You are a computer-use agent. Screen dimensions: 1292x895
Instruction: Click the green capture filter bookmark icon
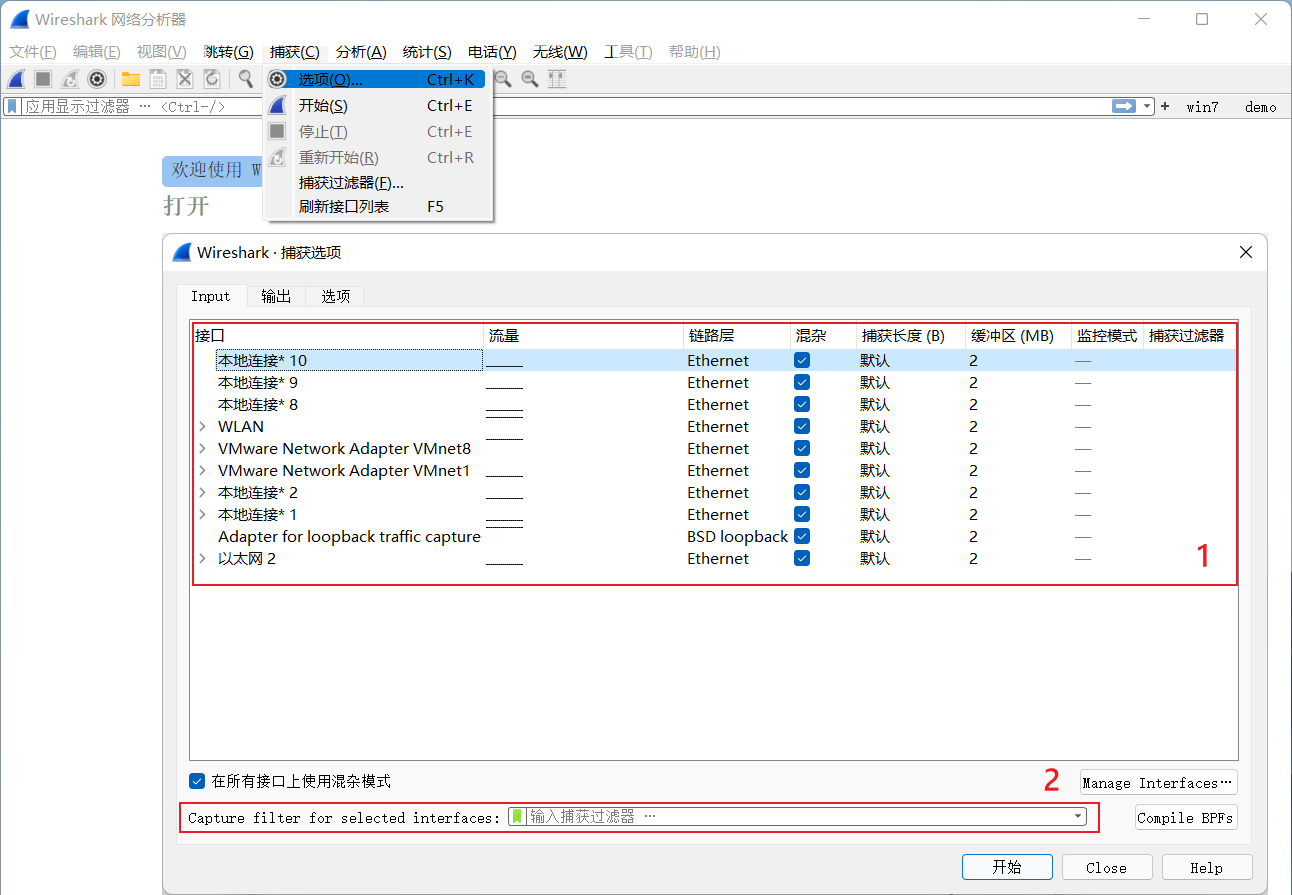pos(517,817)
